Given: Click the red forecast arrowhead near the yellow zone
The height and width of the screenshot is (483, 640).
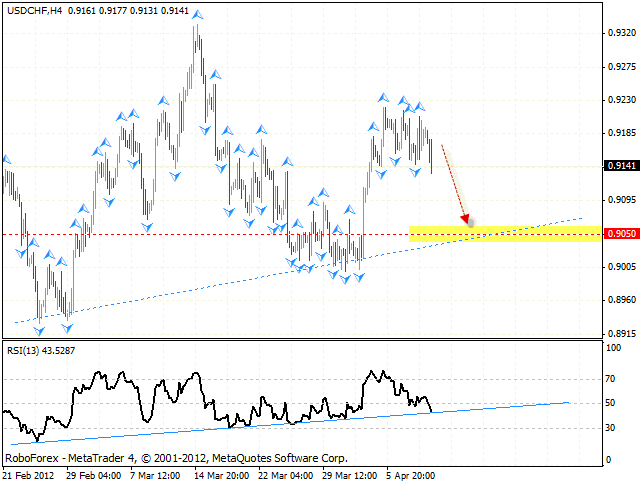Looking at the screenshot, I should point(465,219).
